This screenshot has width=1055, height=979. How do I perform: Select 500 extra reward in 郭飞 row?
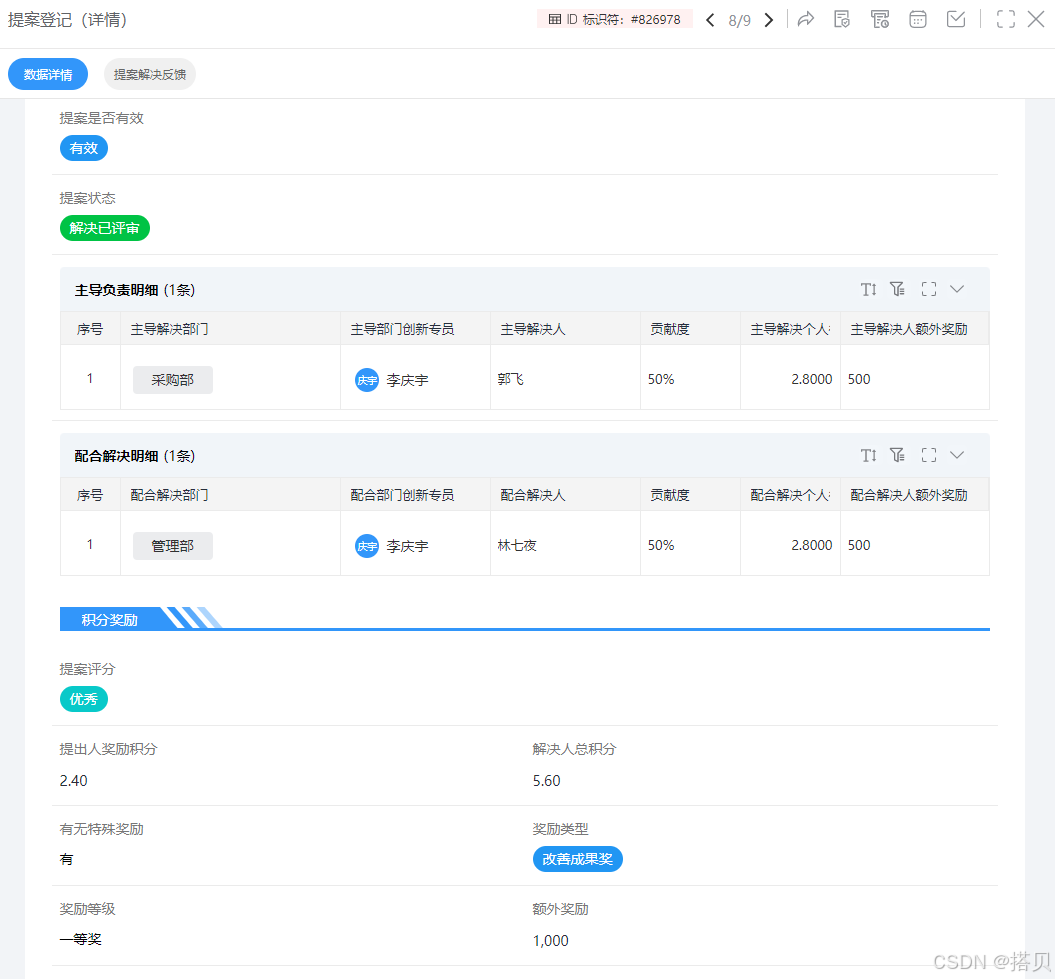914,379
